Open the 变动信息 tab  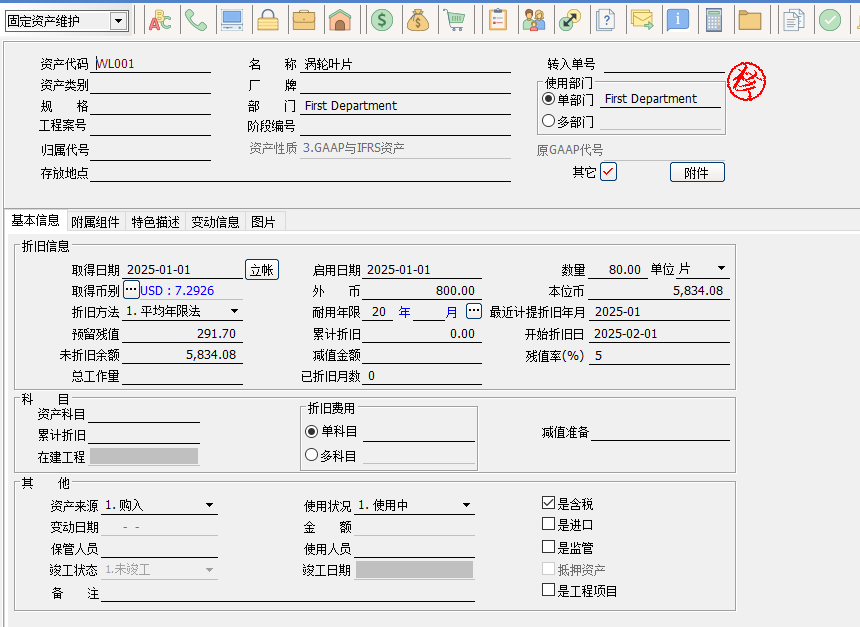coord(215,222)
